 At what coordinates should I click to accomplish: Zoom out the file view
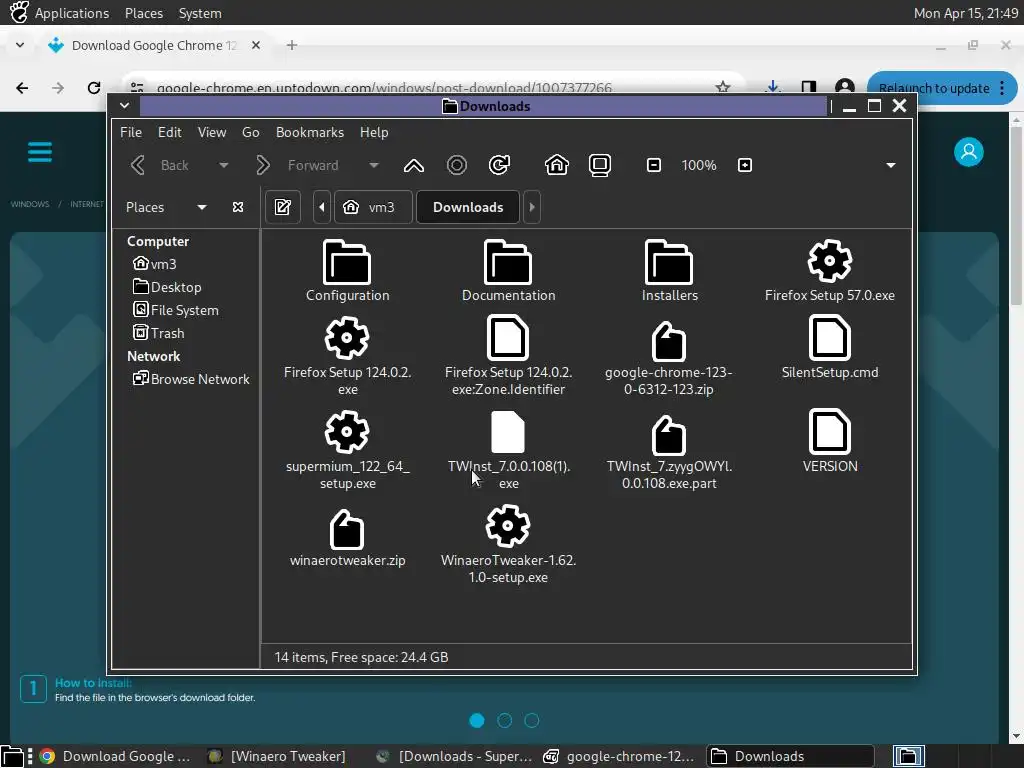tap(654, 165)
